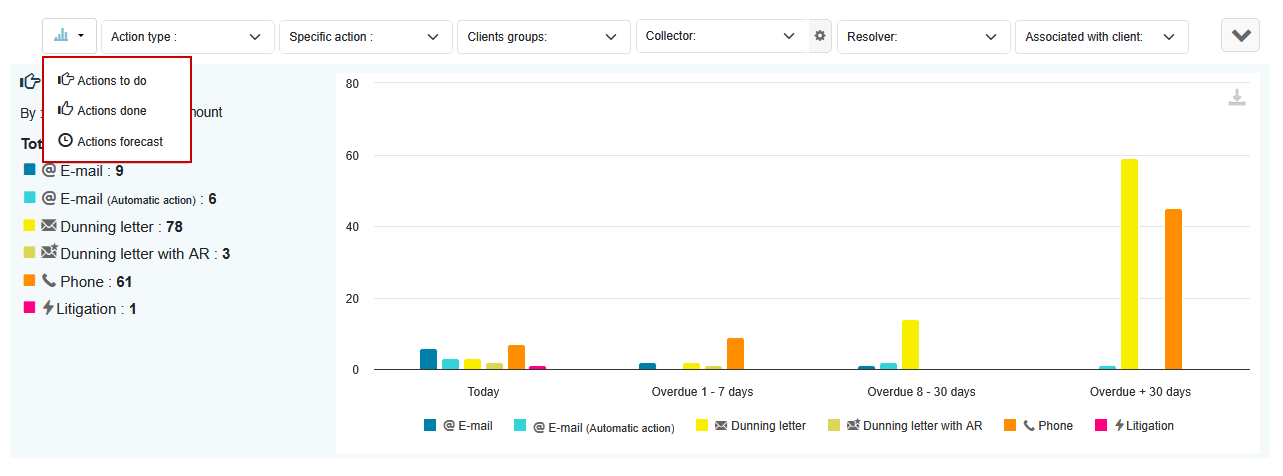Click the tallest yellow bar in Overdue +30 days

click(x=1129, y=264)
